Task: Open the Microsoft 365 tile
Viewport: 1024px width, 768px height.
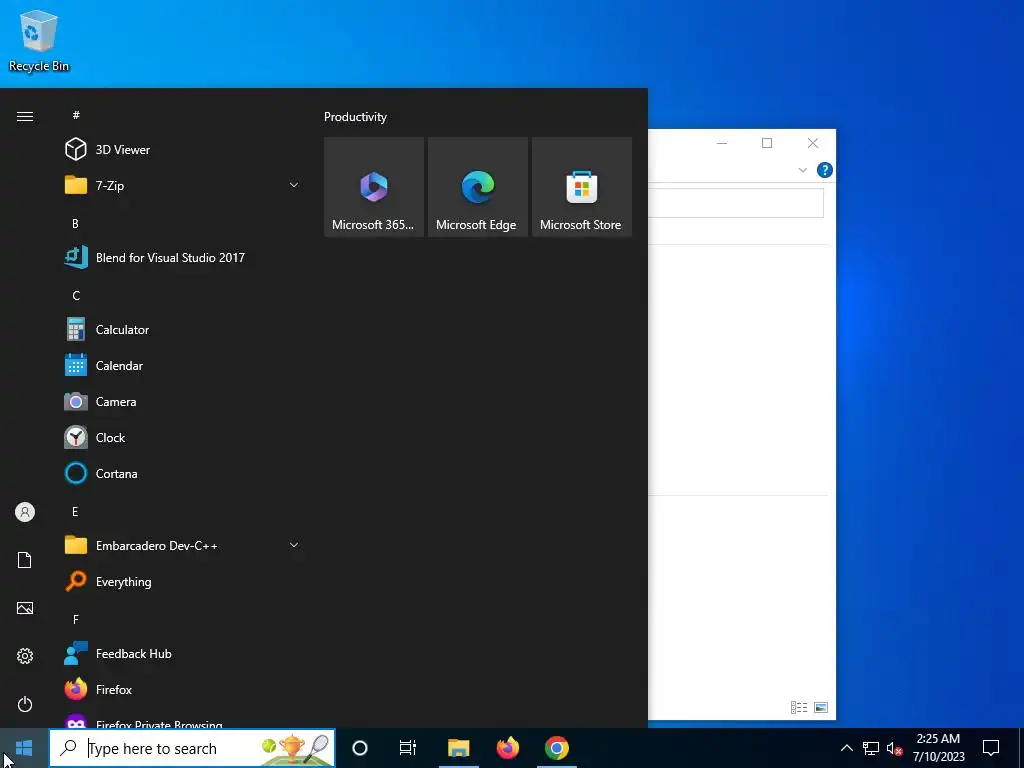Action: point(374,187)
